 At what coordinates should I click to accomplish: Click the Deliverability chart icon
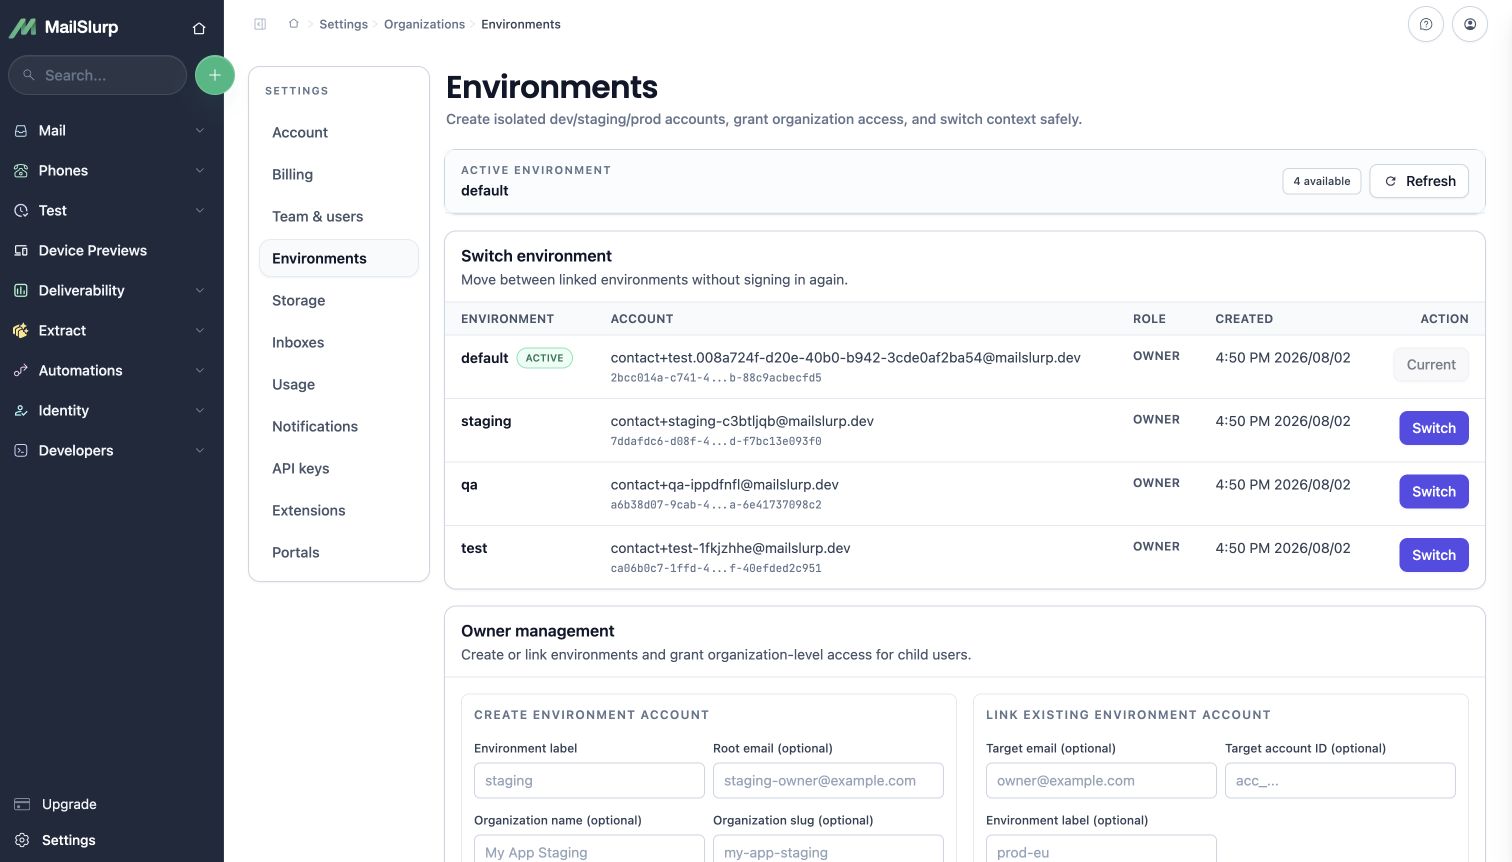(x=21, y=290)
